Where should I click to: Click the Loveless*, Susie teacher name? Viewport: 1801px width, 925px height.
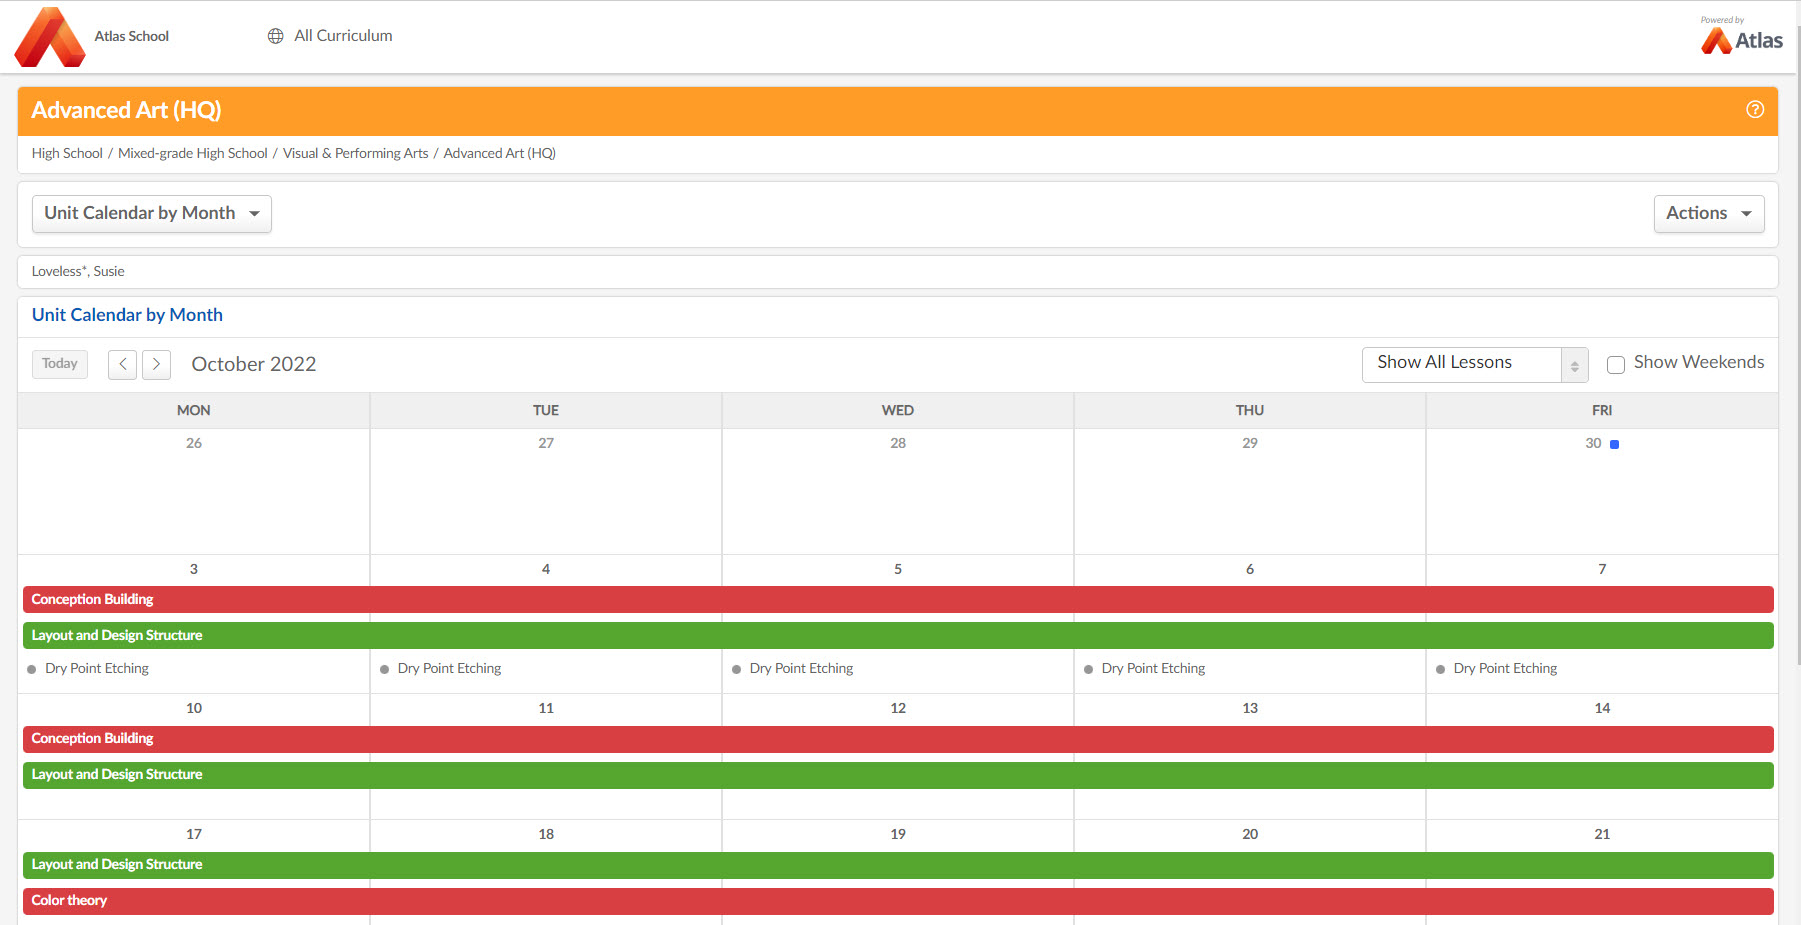coord(78,271)
